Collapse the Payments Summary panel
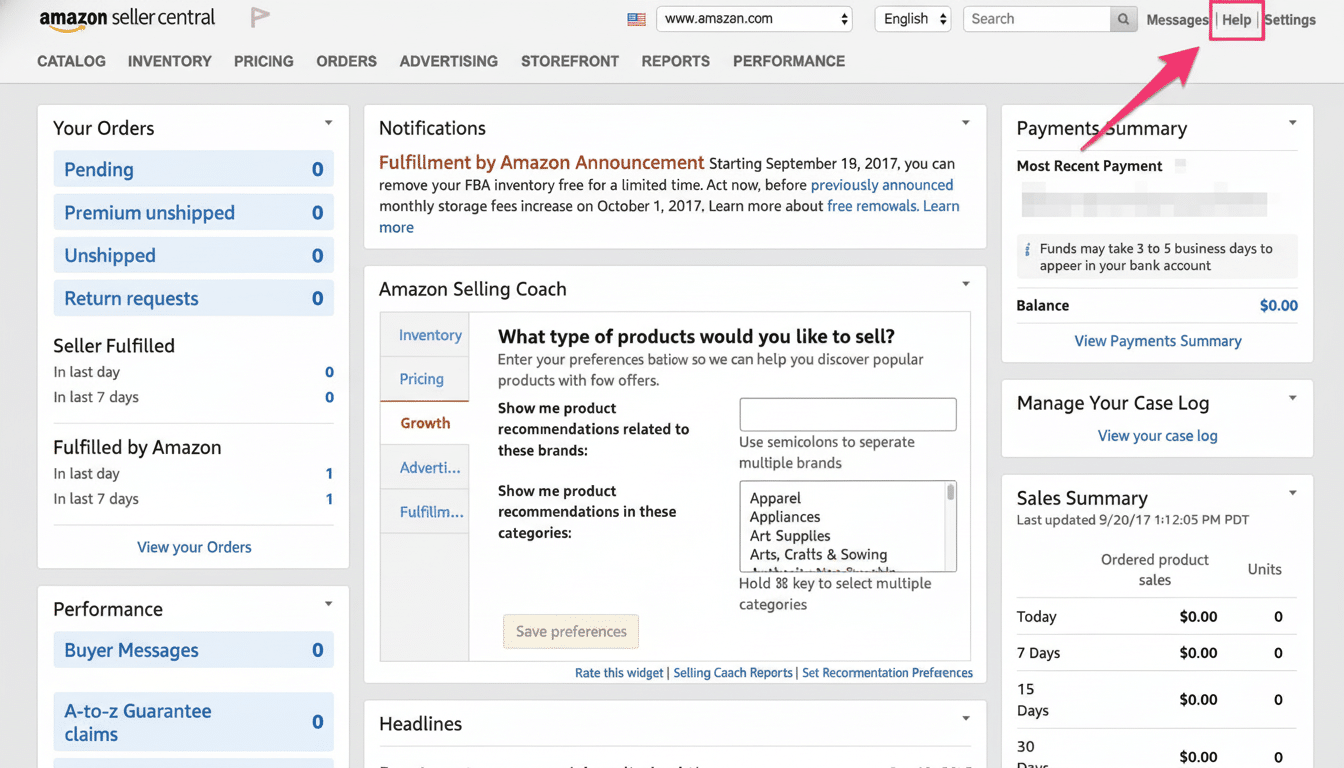The width and height of the screenshot is (1344, 768). [1291, 122]
